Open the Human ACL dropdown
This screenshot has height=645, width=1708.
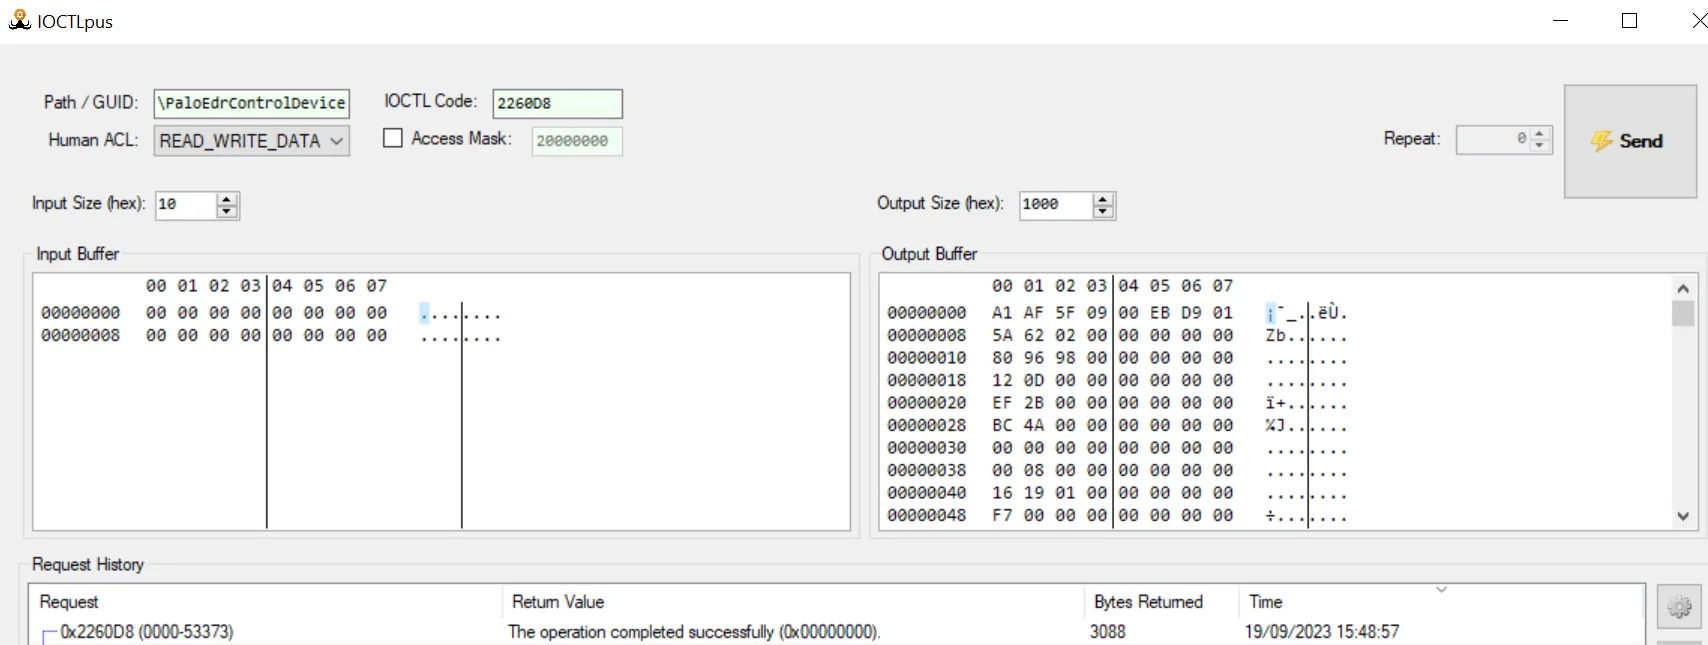tap(251, 141)
